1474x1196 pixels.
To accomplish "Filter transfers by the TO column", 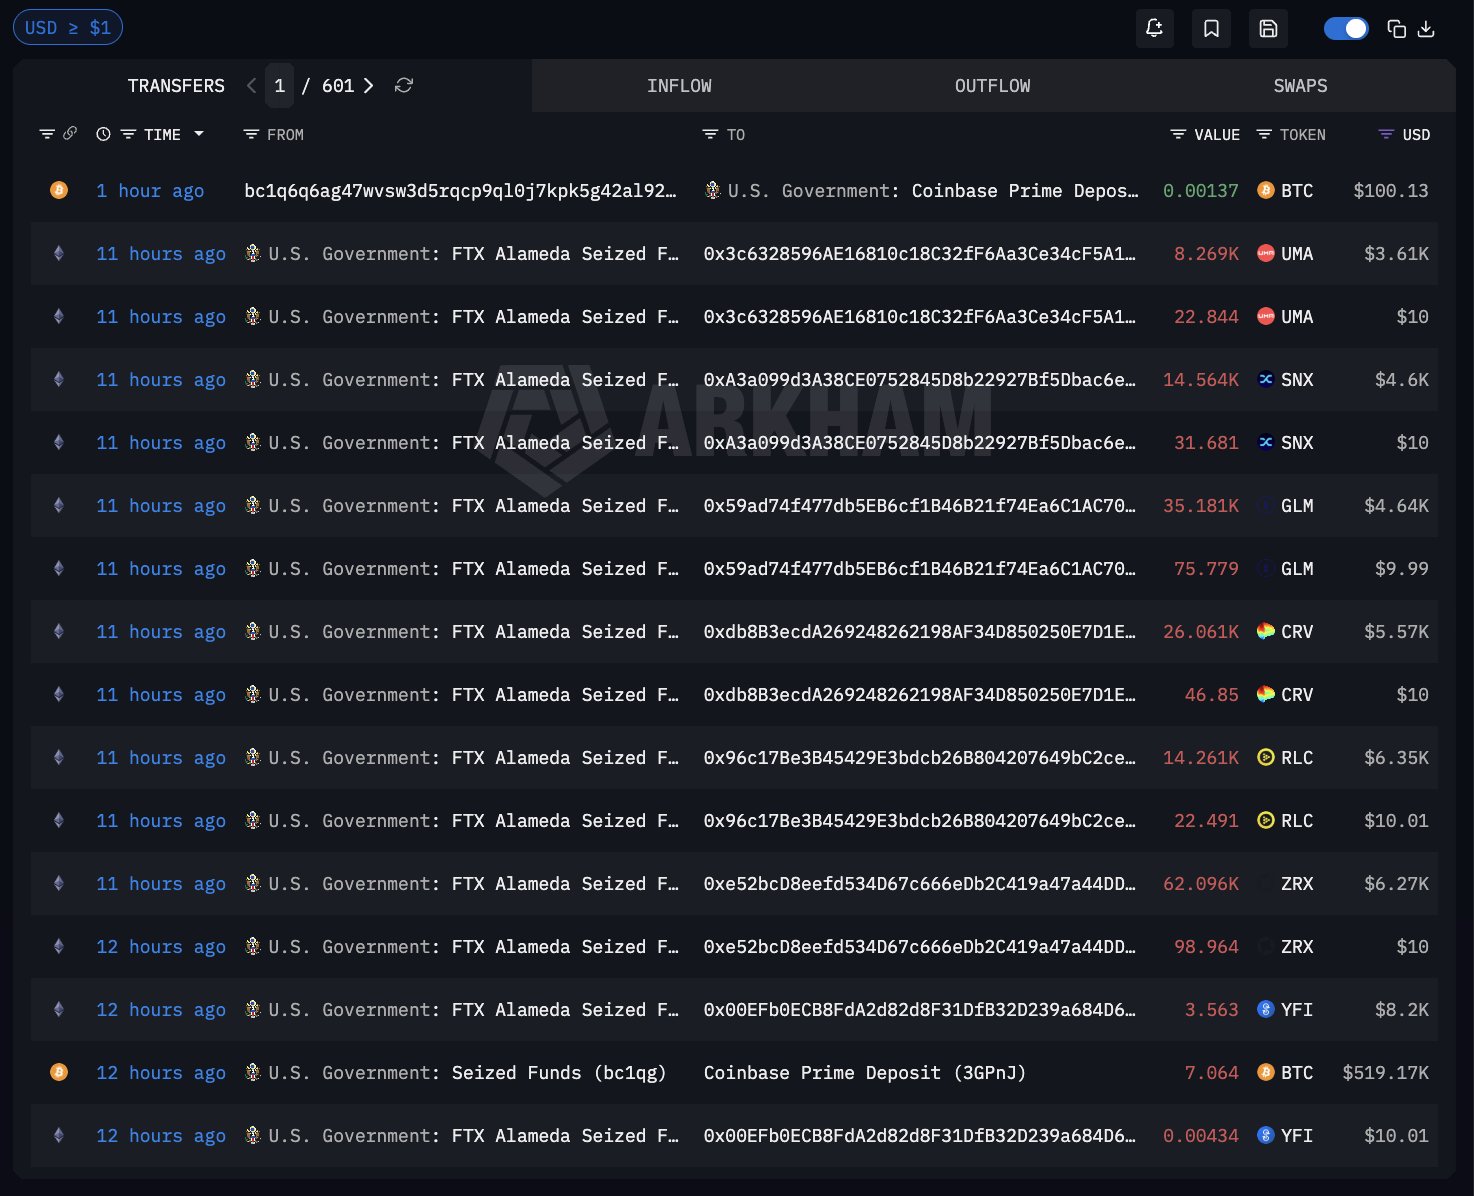I will click(x=710, y=134).
